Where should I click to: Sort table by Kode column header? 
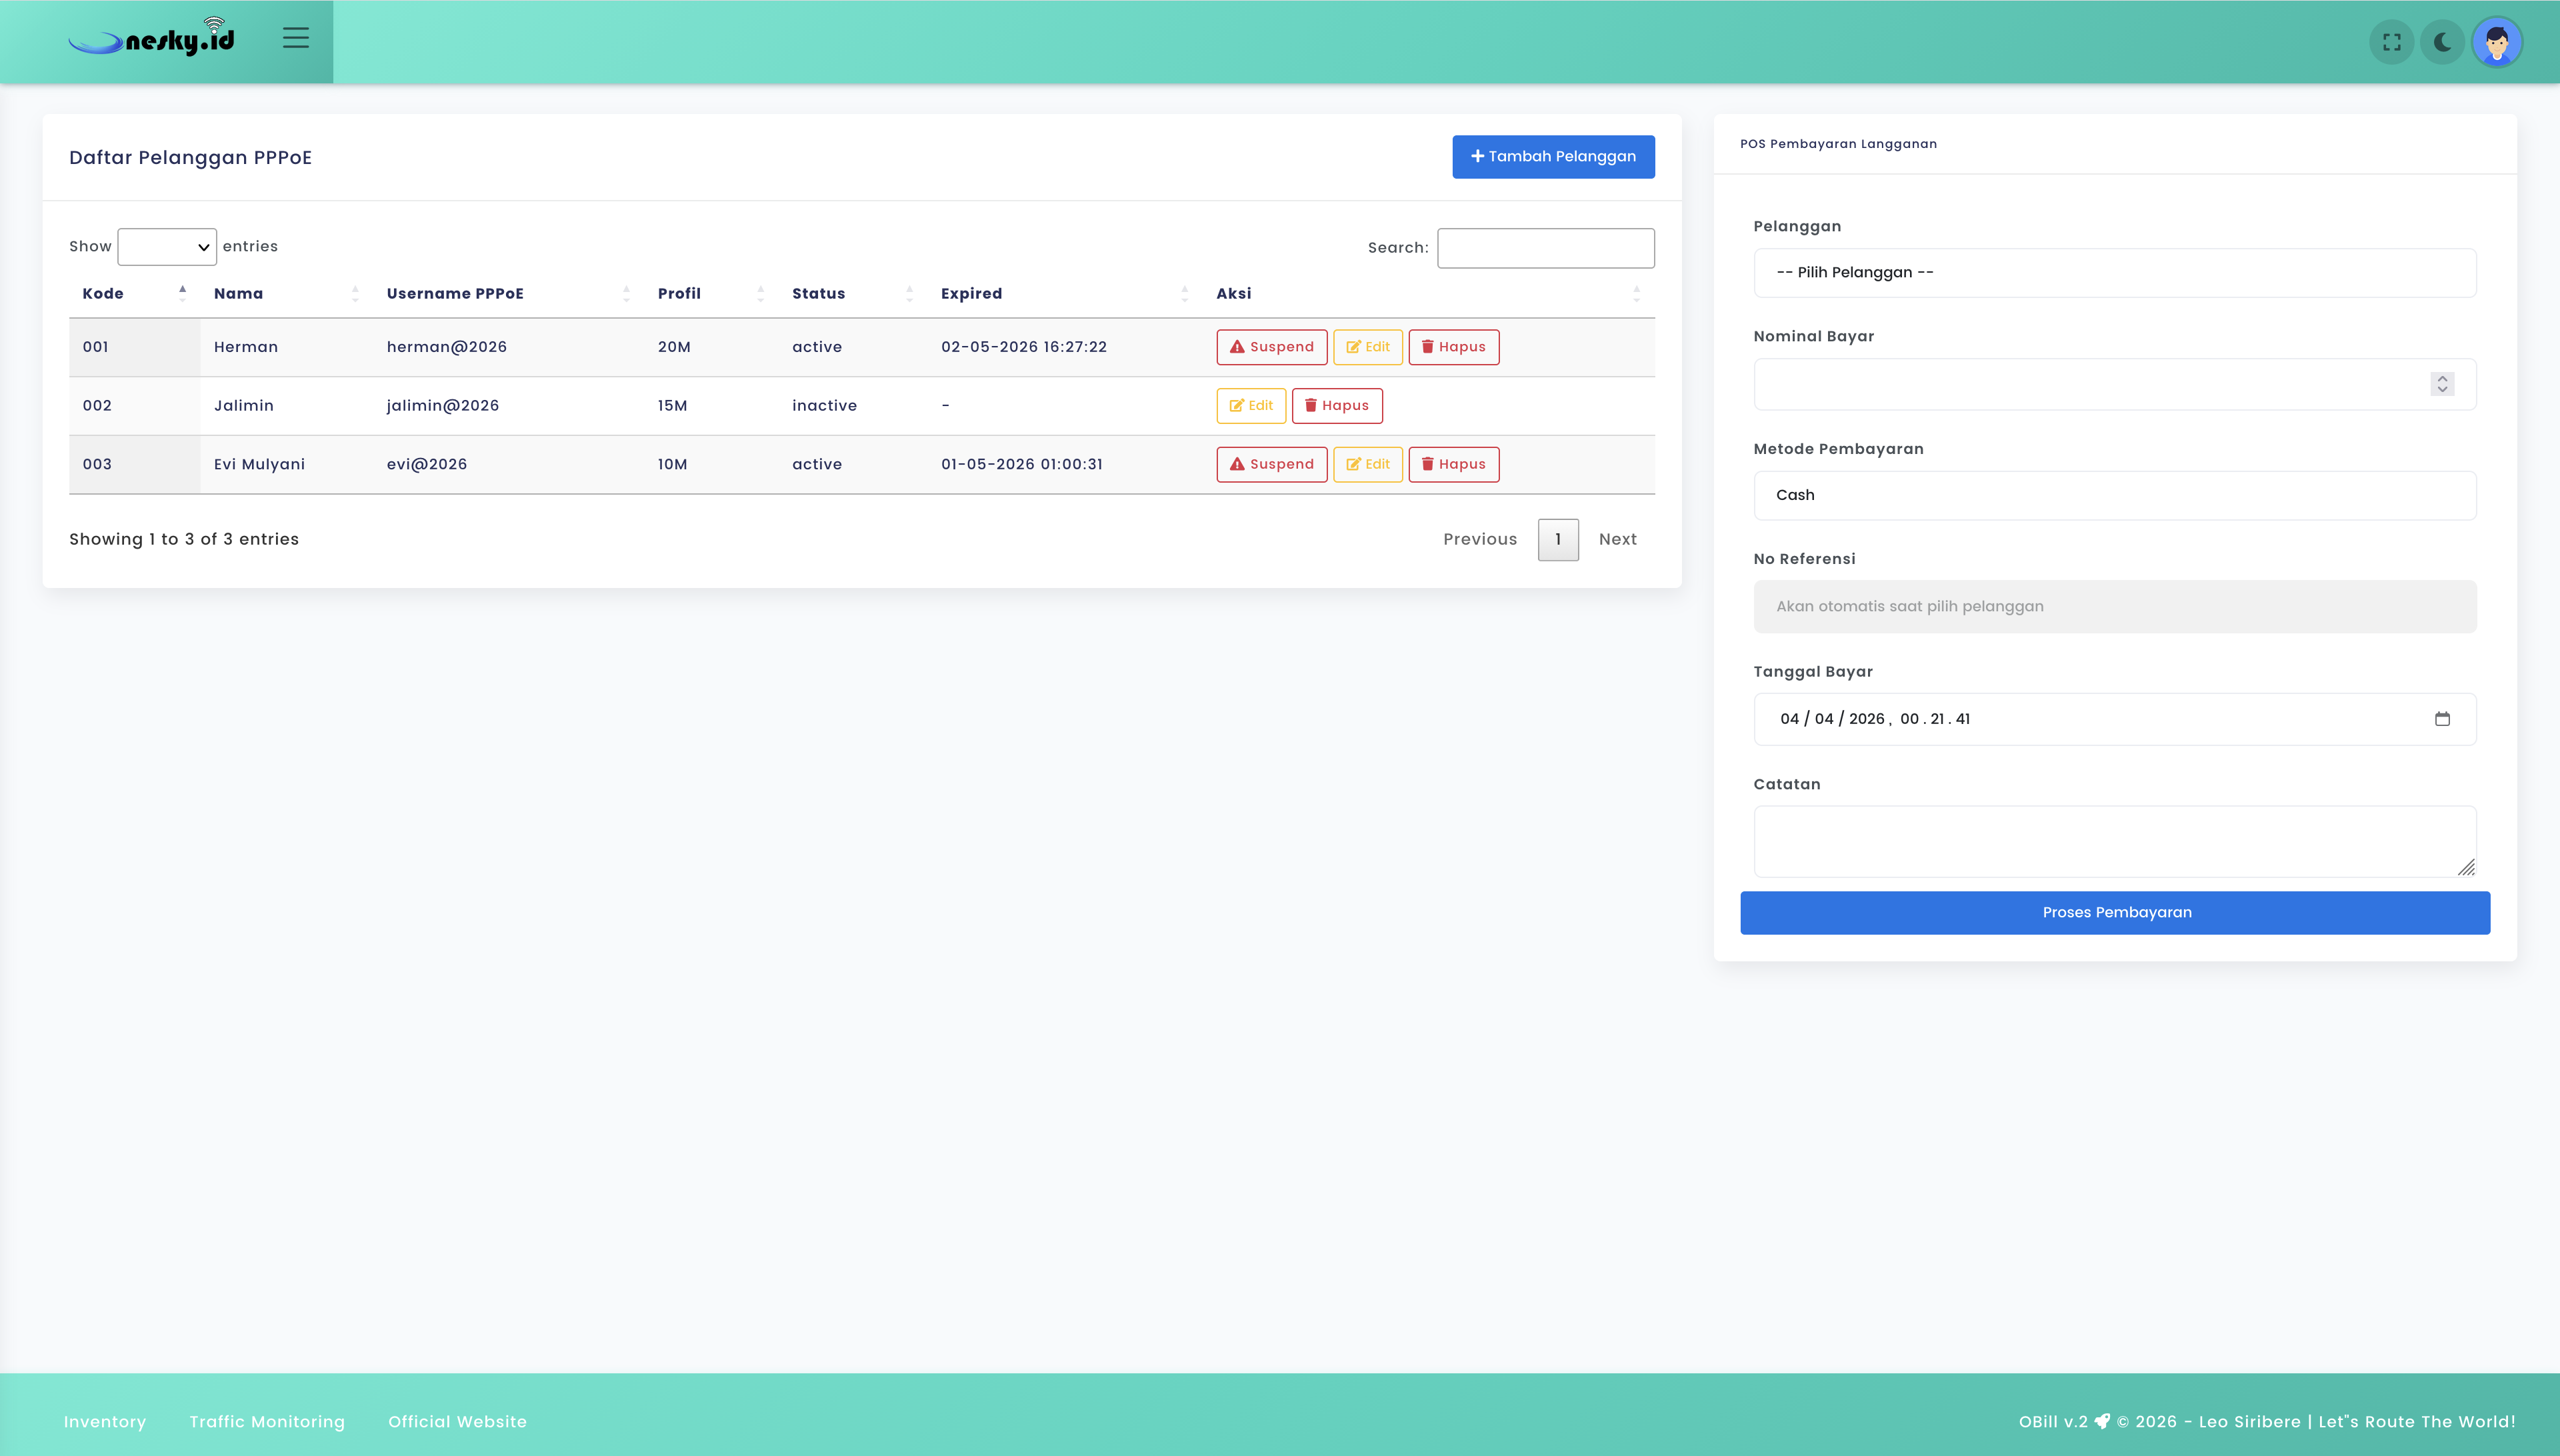point(103,293)
